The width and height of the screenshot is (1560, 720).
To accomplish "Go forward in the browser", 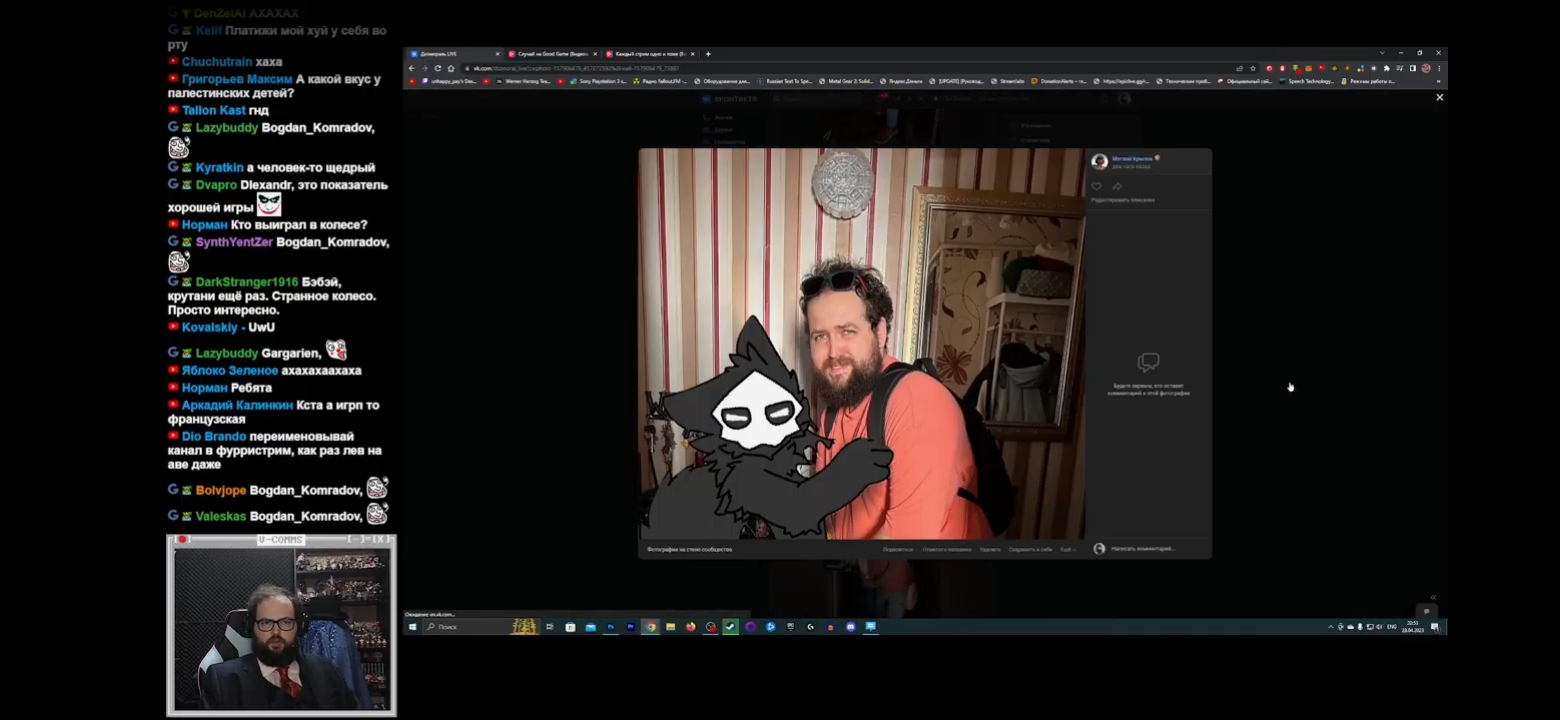I will [424, 68].
